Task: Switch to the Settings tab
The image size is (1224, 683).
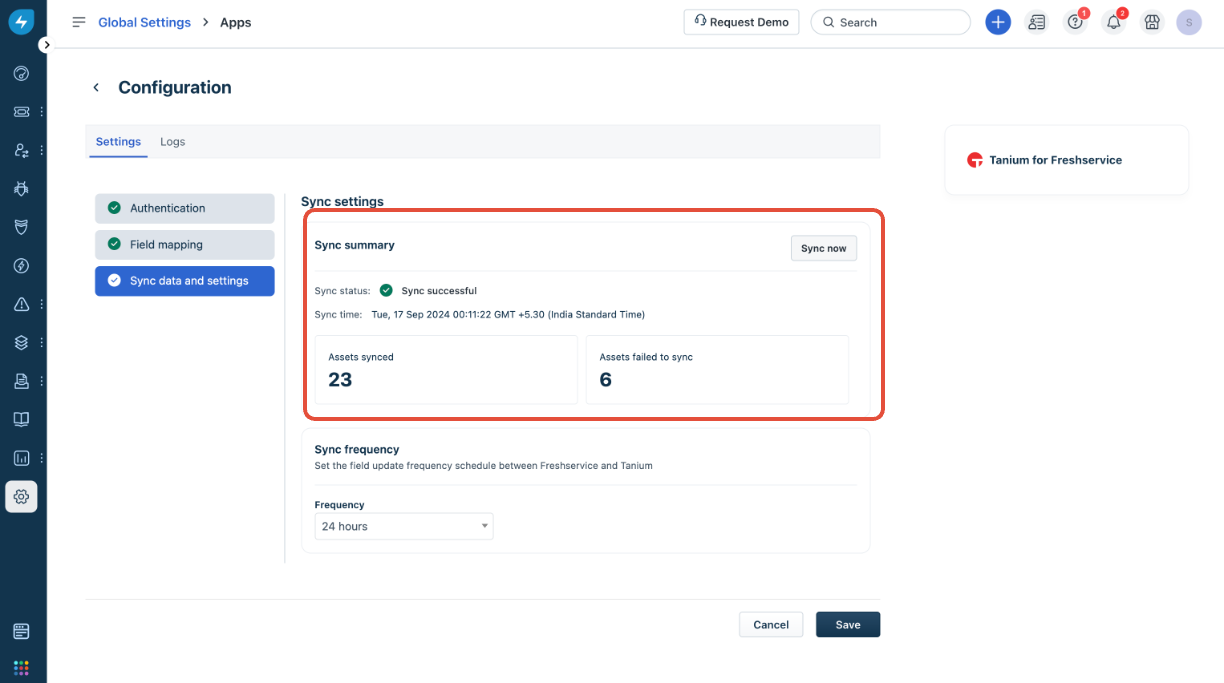Action: coord(118,142)
